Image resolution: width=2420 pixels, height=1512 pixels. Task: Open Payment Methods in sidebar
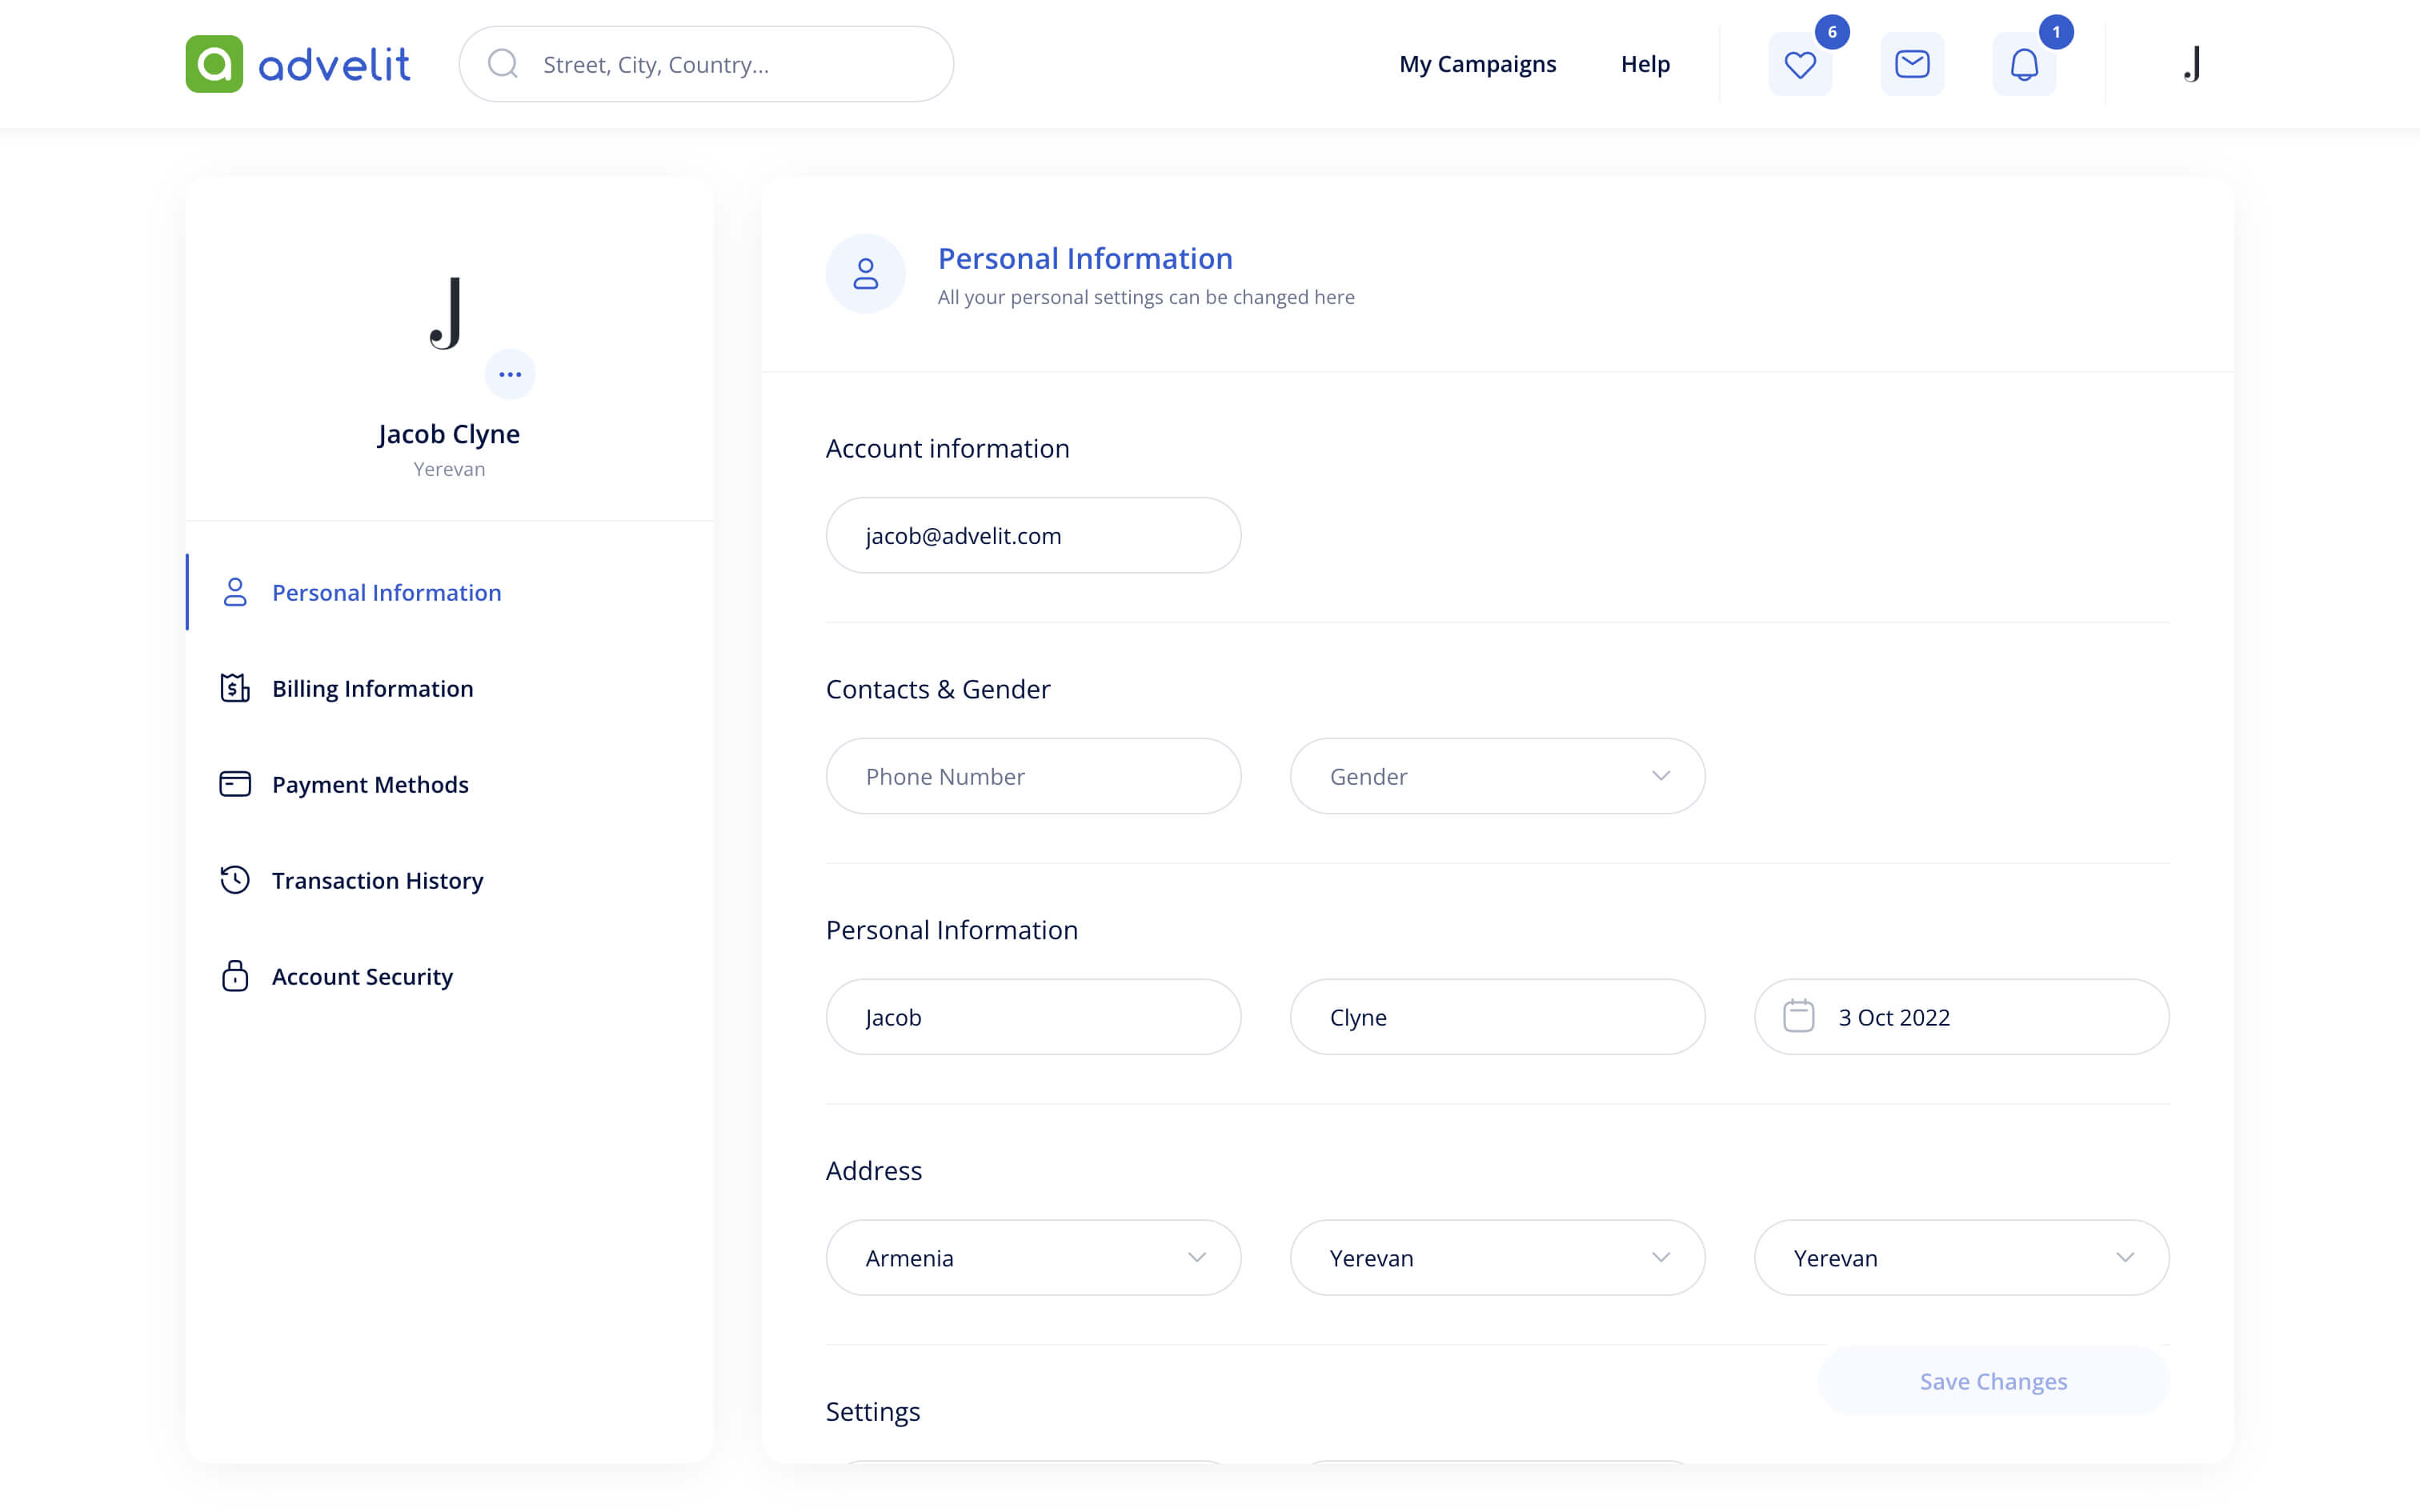point(370,784)
